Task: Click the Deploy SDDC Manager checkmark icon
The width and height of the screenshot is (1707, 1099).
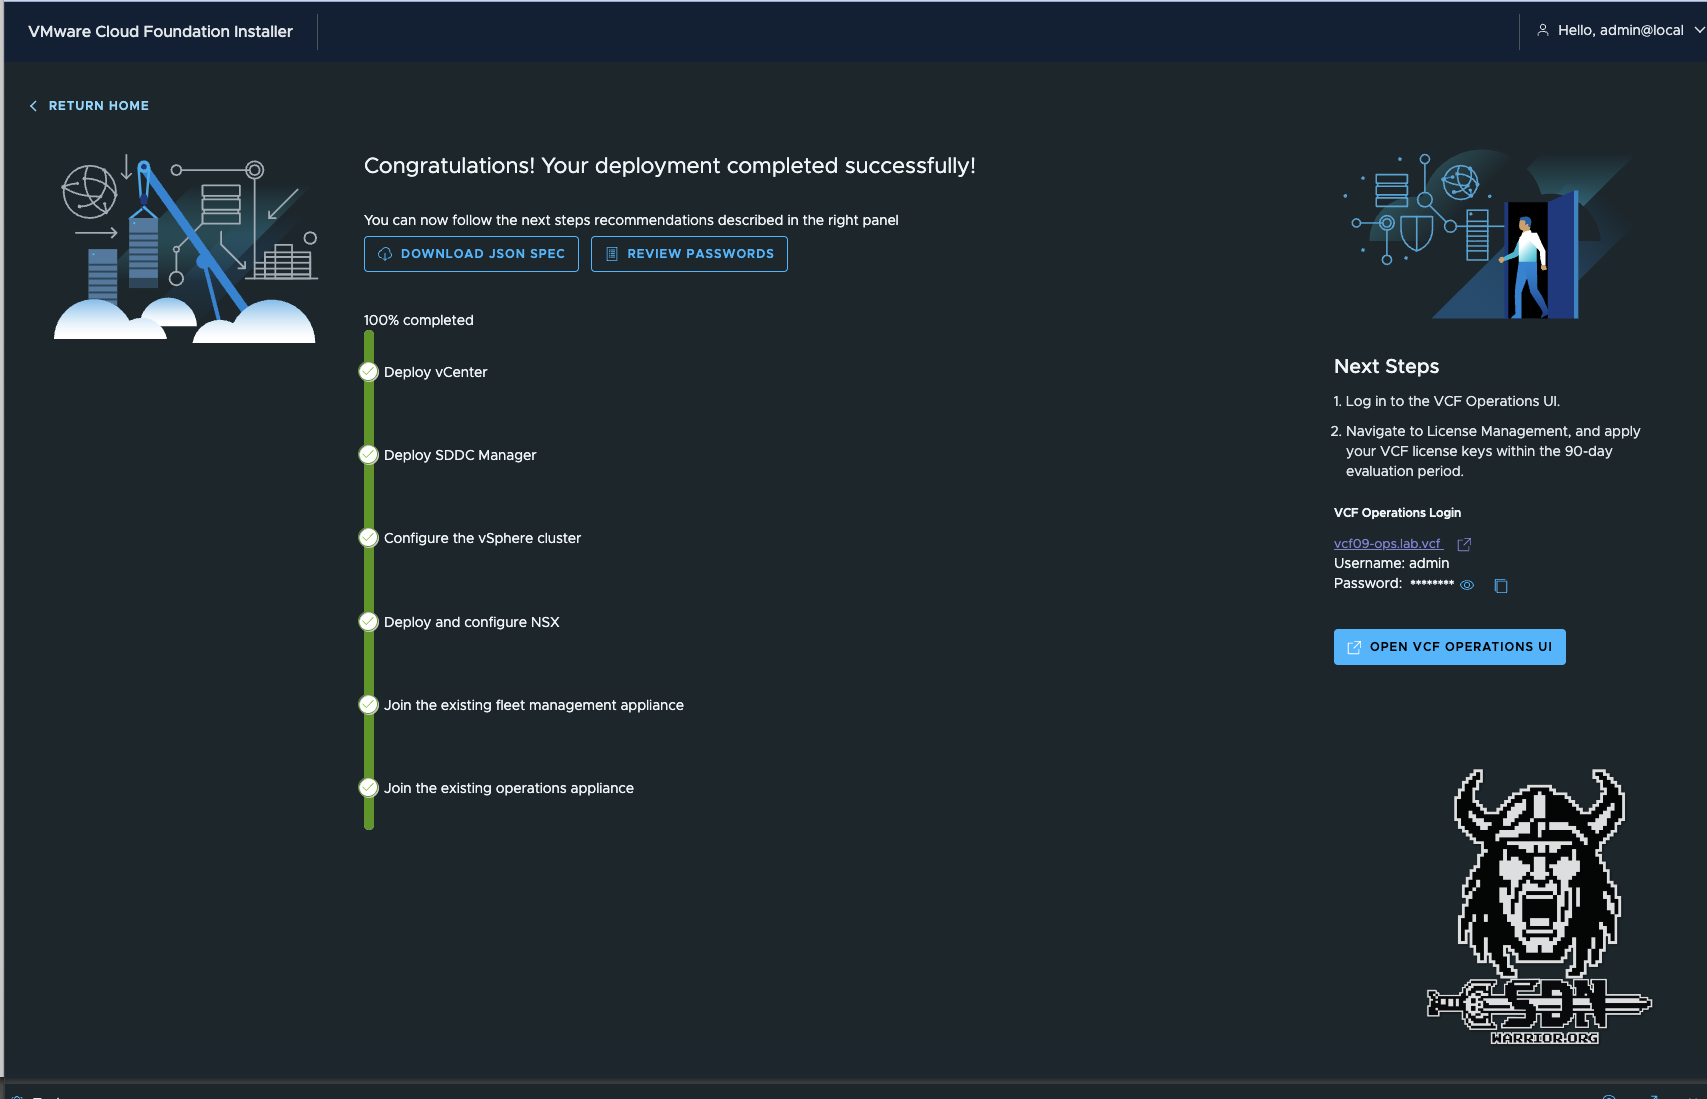Action: pyautogui.click(x=369, y=455)
